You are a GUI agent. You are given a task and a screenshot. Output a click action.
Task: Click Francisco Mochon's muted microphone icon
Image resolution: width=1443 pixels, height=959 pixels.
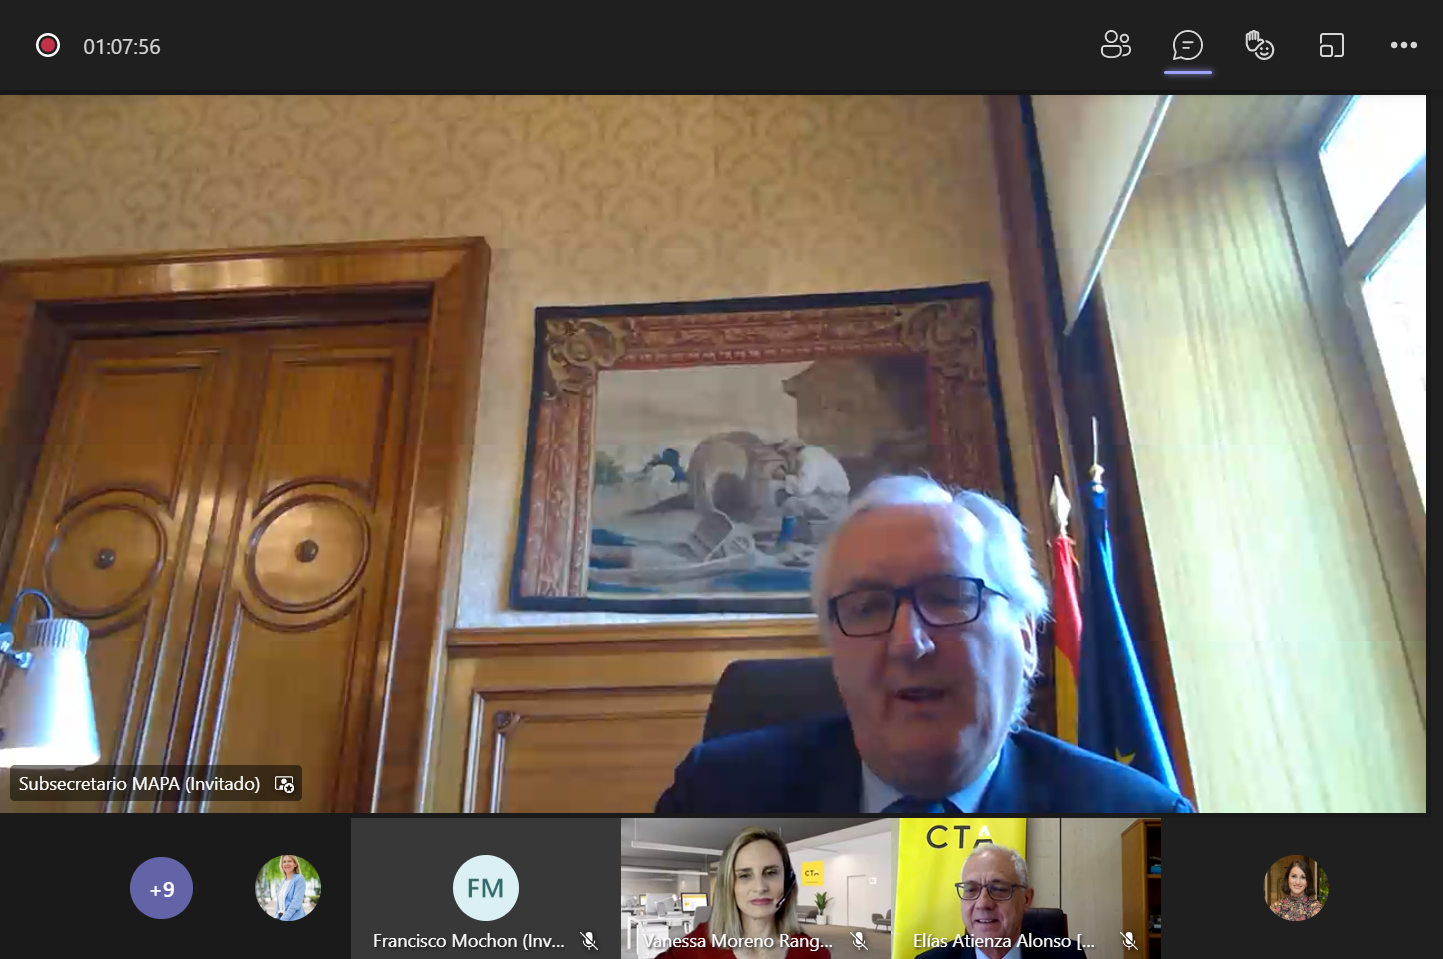pos(589,941)
